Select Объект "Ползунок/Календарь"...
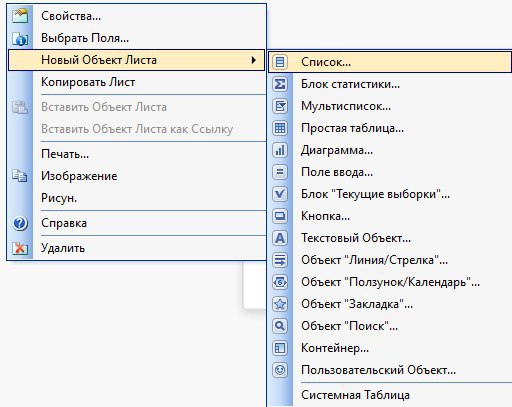 (x=390, y=282)
